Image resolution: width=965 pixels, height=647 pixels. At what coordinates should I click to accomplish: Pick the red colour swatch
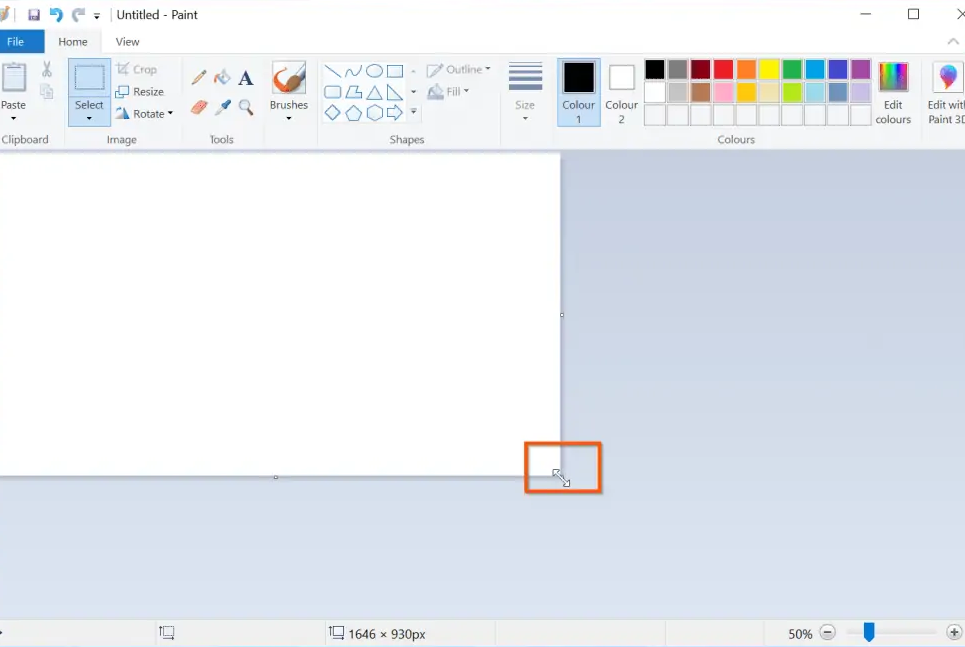(723, 70)
